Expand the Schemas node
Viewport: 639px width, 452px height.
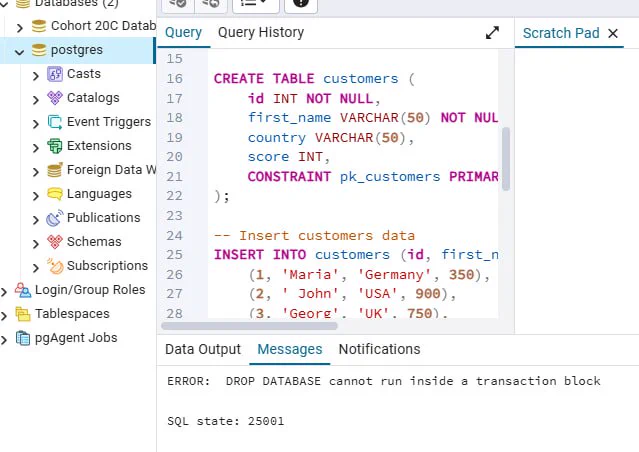tap(36, 244)
